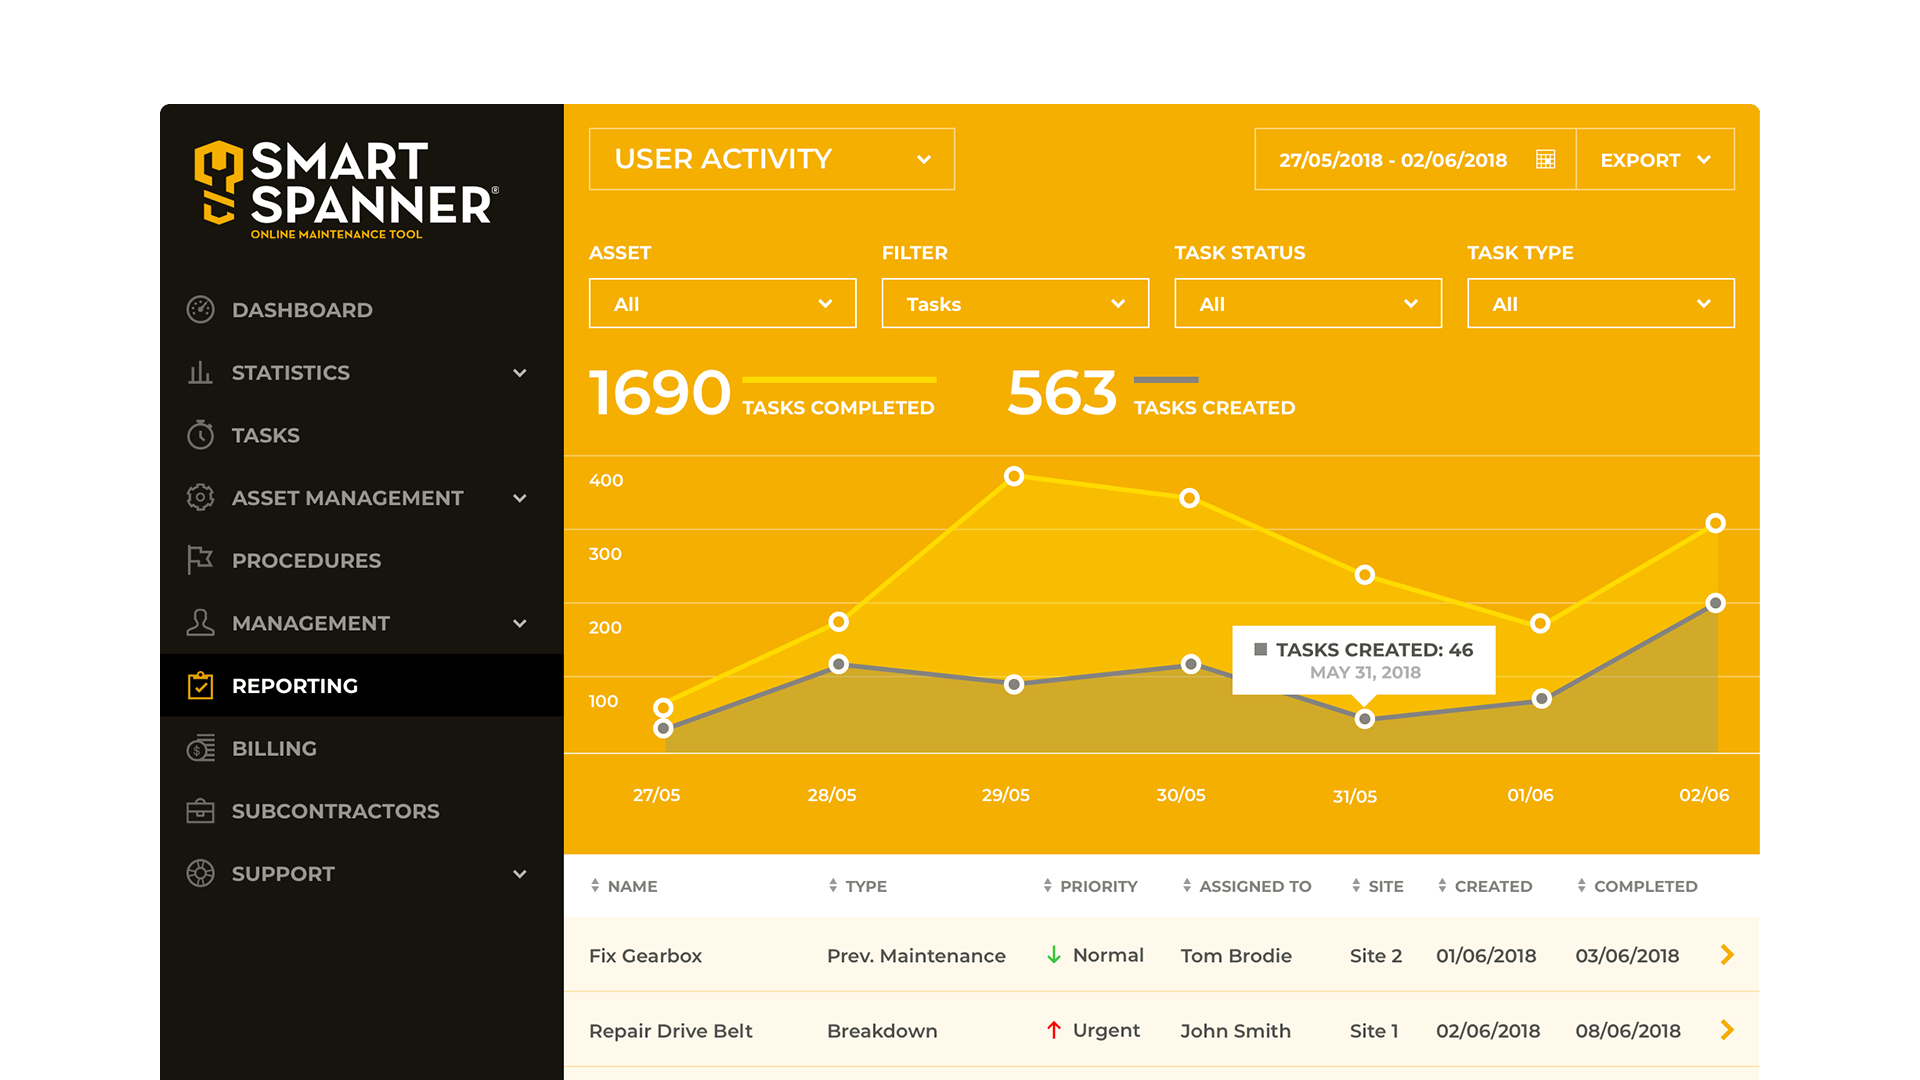Open the Support menu item
Screen dimensions: 1920x1080
pos(283,873)
